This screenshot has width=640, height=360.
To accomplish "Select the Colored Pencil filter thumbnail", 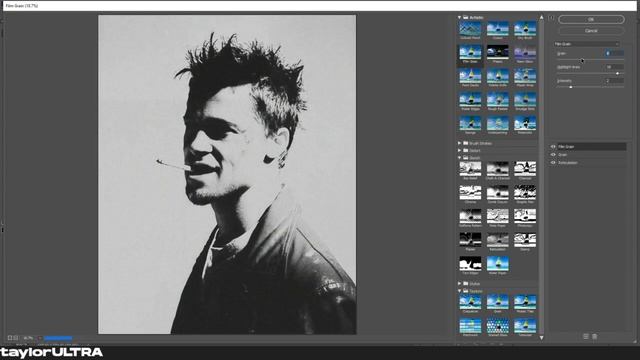I will 470,30.
